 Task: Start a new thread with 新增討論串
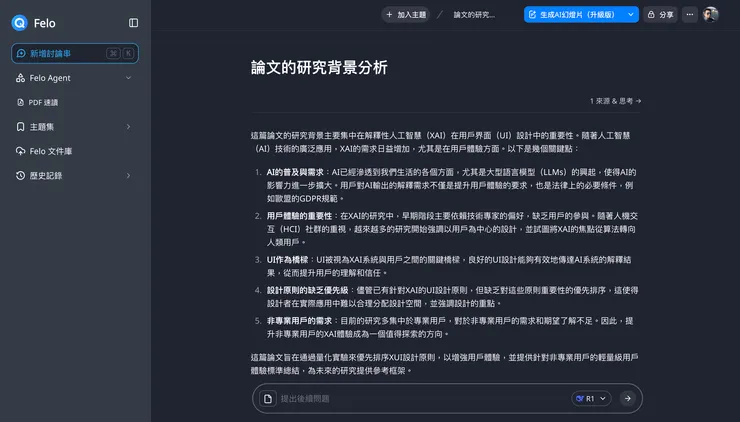pos(75,53)
